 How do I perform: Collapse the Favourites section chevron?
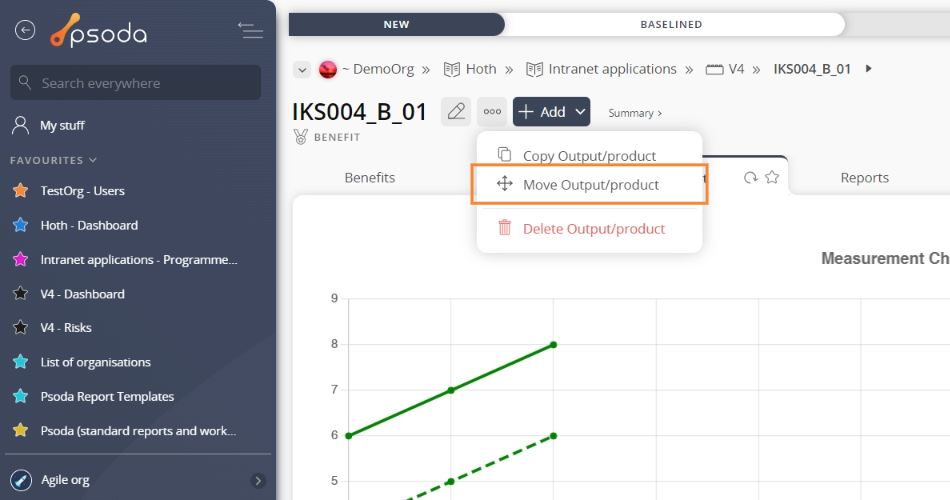93,160
